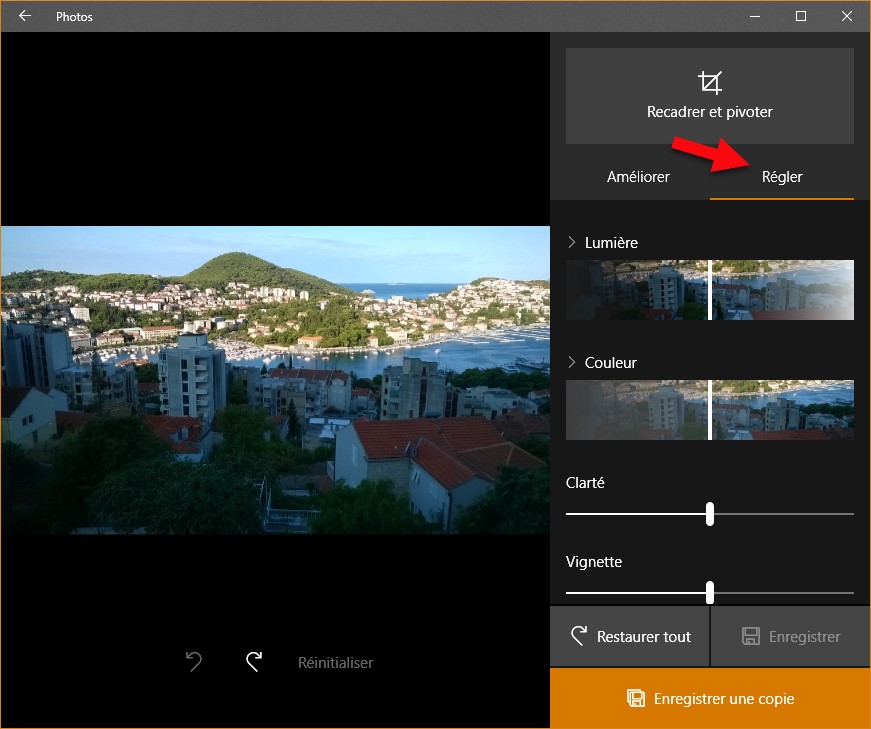Click the Clarté slider handle
Screen dimensions: 871x729
pos(710,514)
